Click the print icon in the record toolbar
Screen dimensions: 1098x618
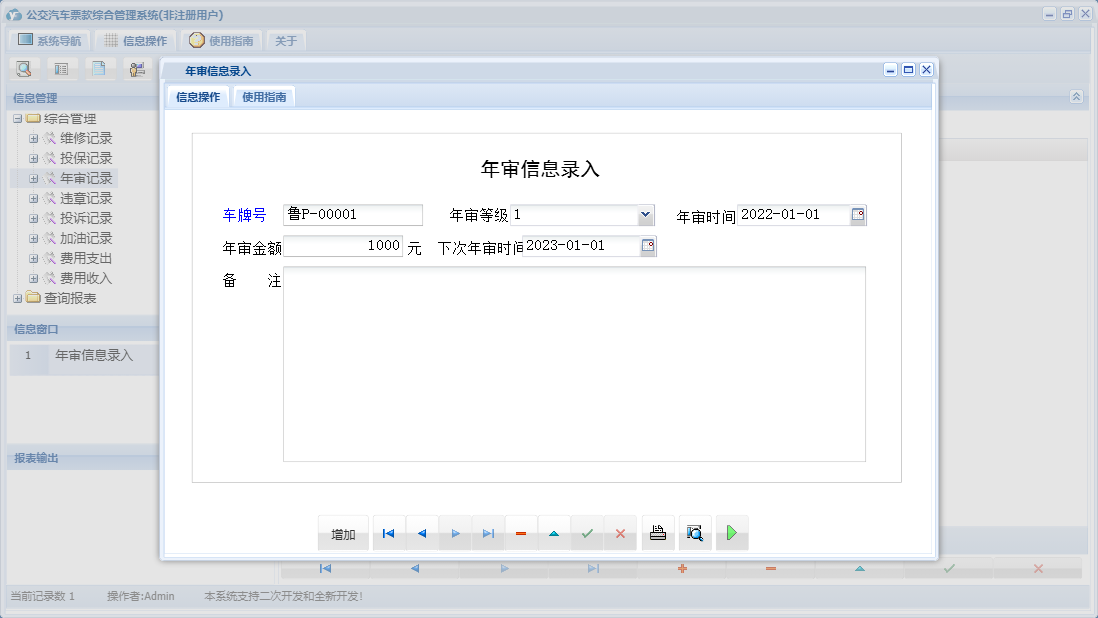[x=657, y=533]
